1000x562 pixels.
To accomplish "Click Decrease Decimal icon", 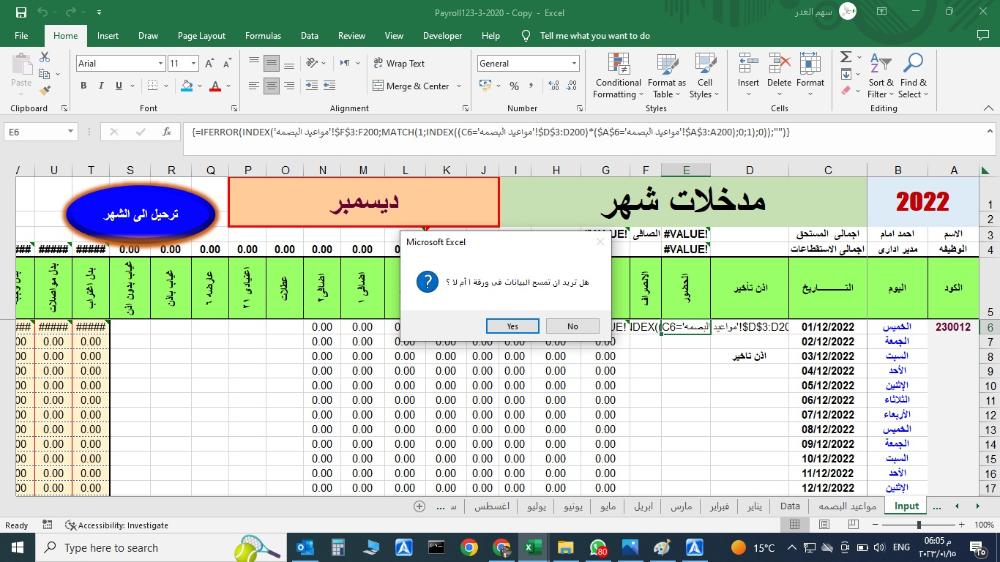I will 571,85.
